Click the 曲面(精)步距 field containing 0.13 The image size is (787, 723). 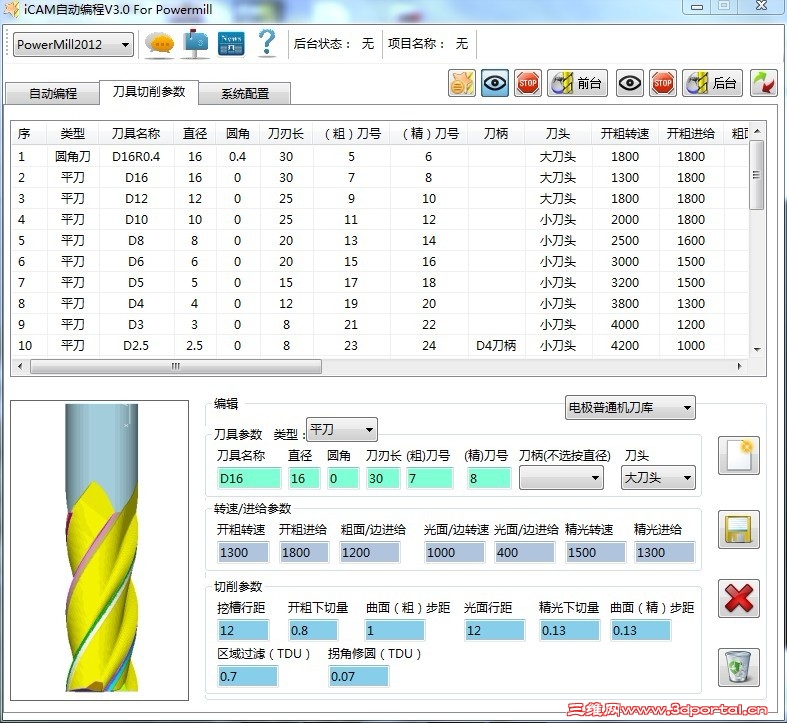[x=640, y=631]
